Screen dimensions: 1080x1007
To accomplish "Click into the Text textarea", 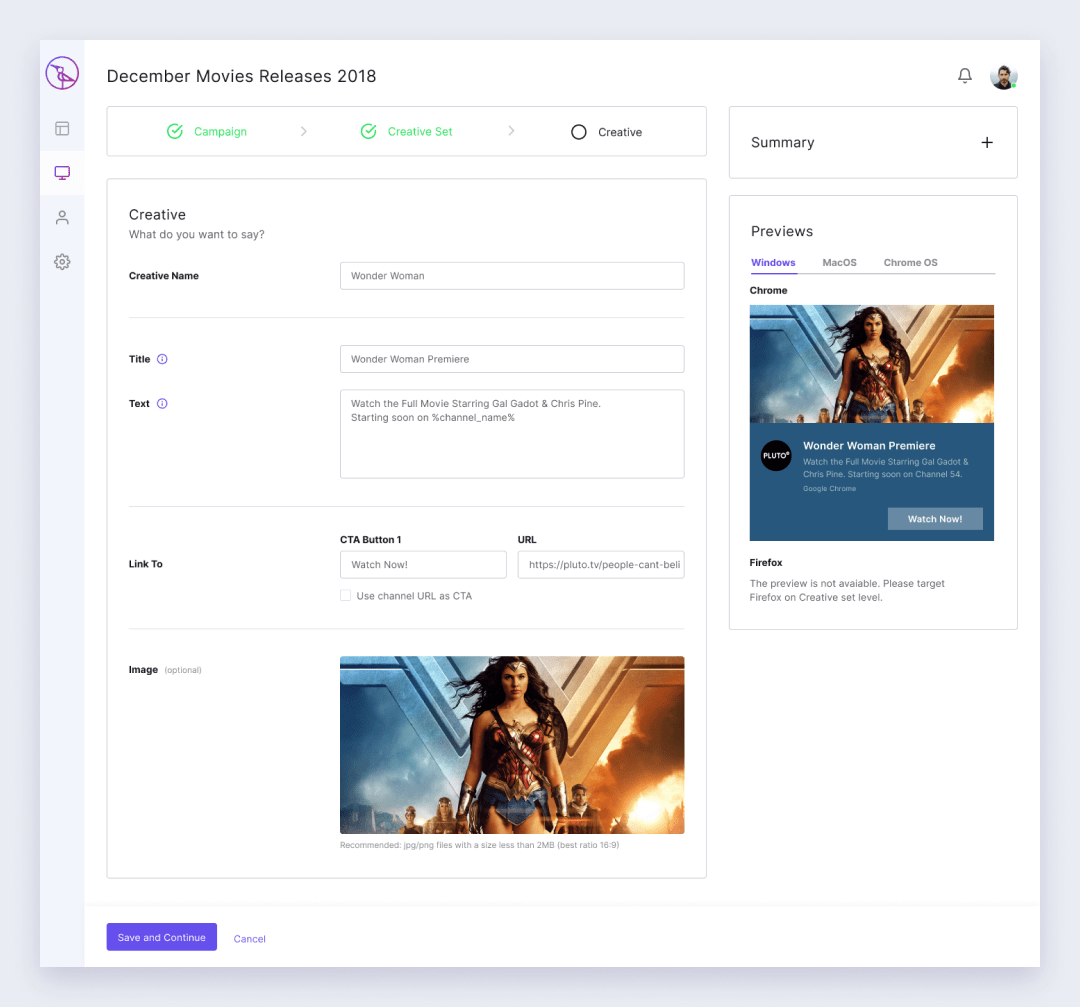I will 512,434.
